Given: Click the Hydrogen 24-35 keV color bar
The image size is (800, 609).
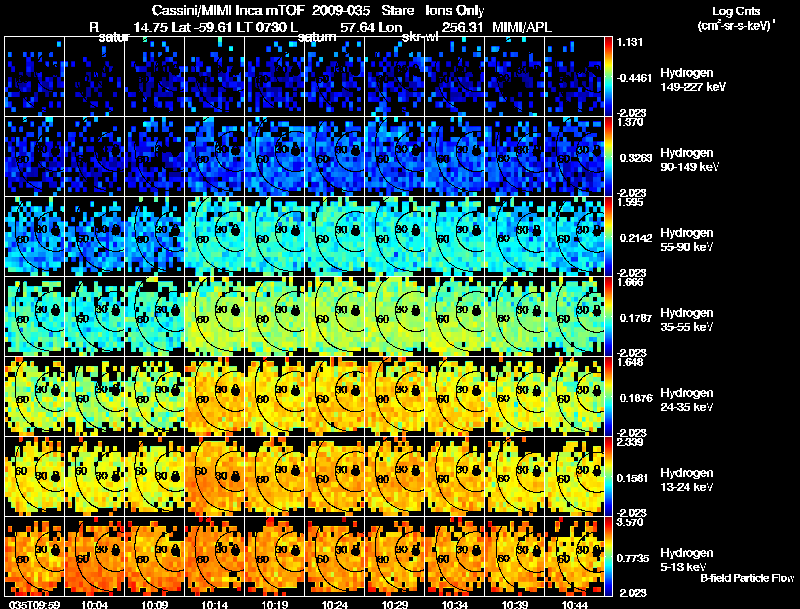Looking at the screenshot, I should click(x=608, y=396).
